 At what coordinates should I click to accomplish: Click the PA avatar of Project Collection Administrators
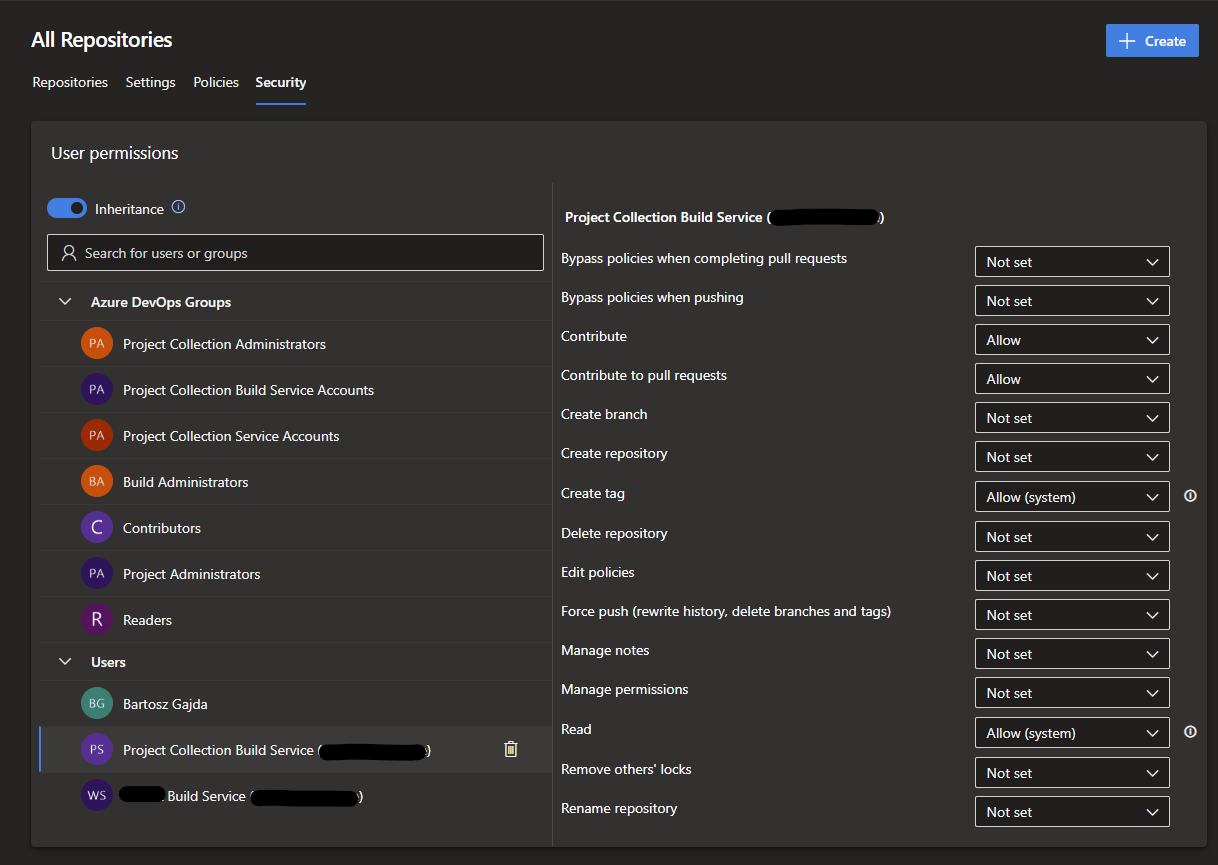click(x=97, y=344)
